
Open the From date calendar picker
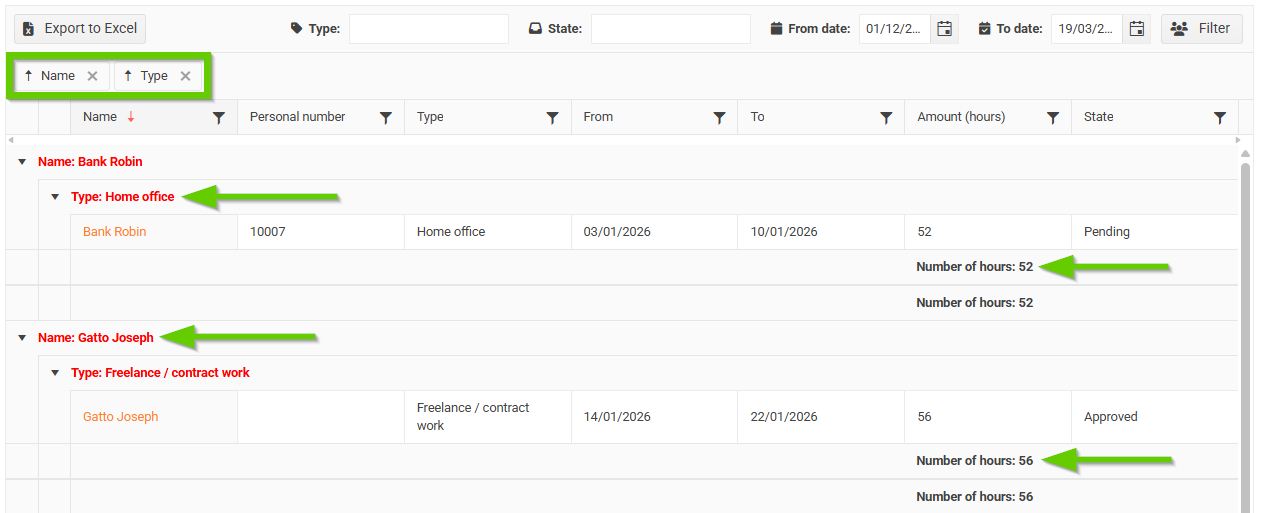coord(944,29)
